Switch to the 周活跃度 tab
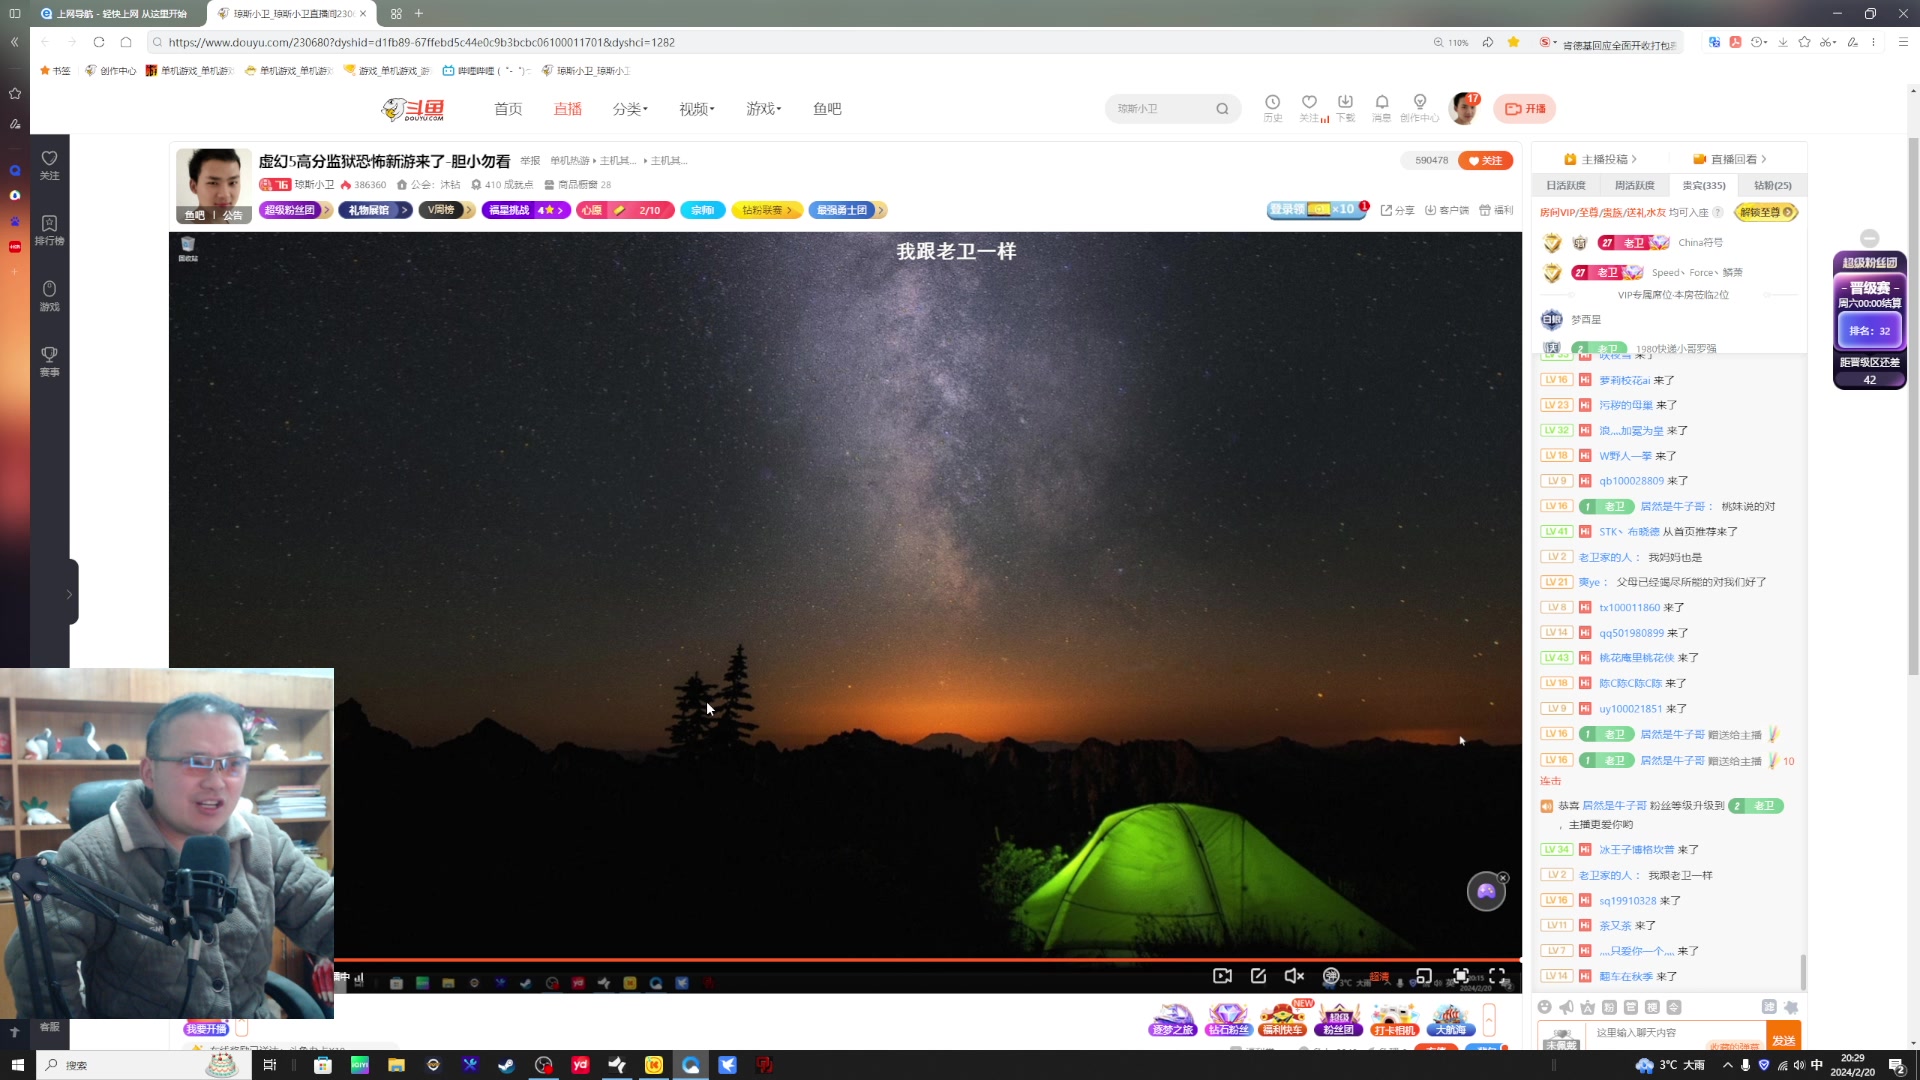 [x=1634, y=185]
